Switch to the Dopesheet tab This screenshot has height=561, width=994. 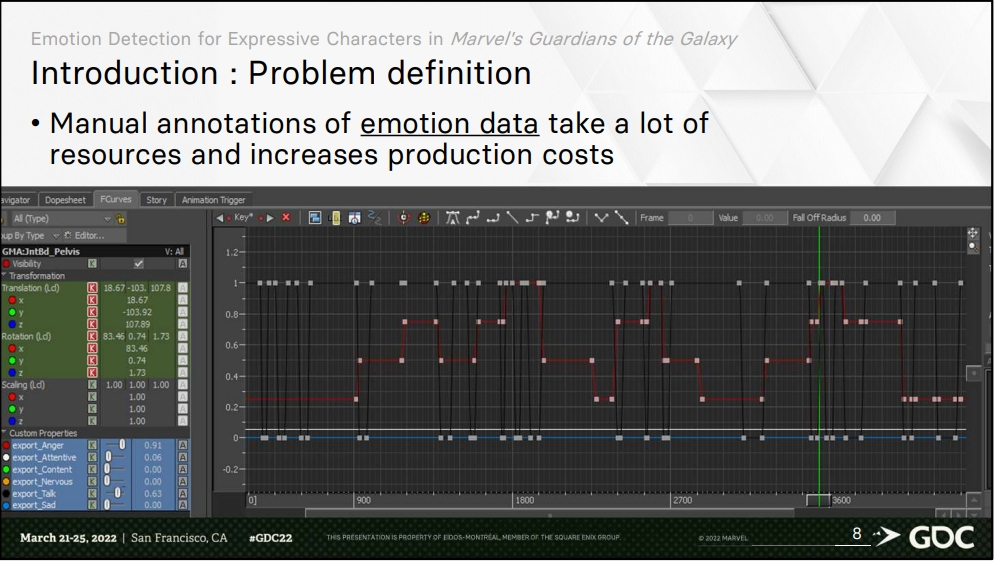click(65, 200)
